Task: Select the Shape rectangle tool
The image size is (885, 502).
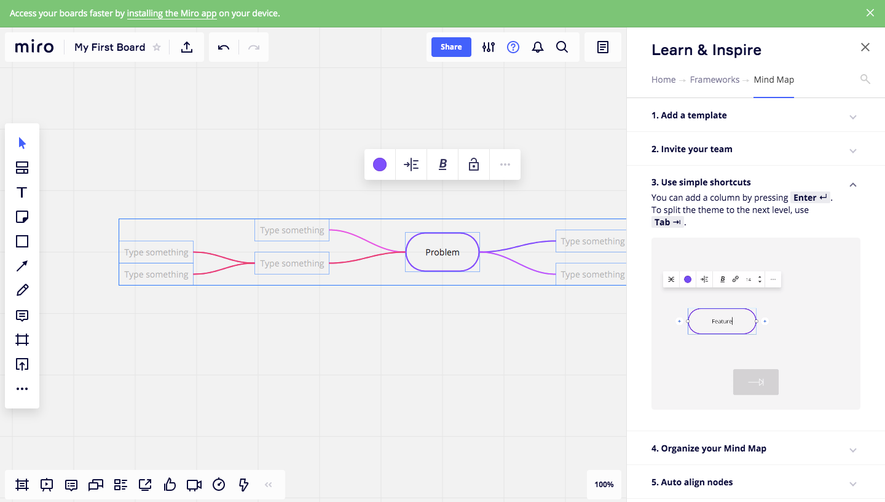Action: tap(22, 242)
